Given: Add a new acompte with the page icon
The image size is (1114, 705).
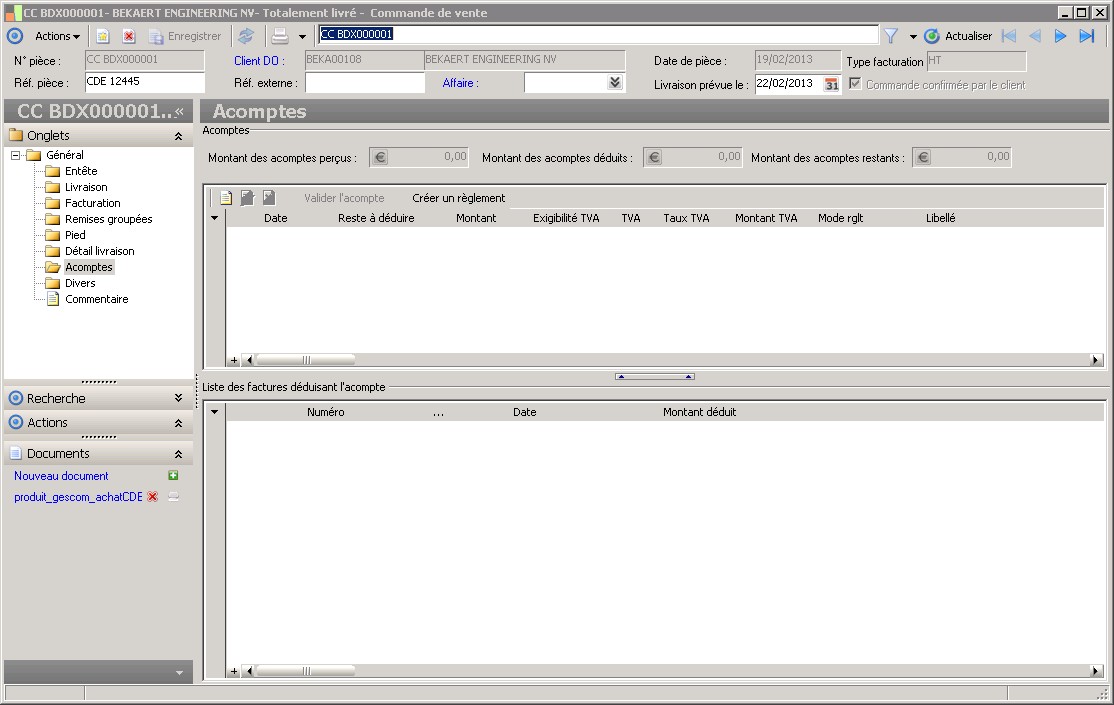Looking at the screenshot, I should (x=226, y=198).
